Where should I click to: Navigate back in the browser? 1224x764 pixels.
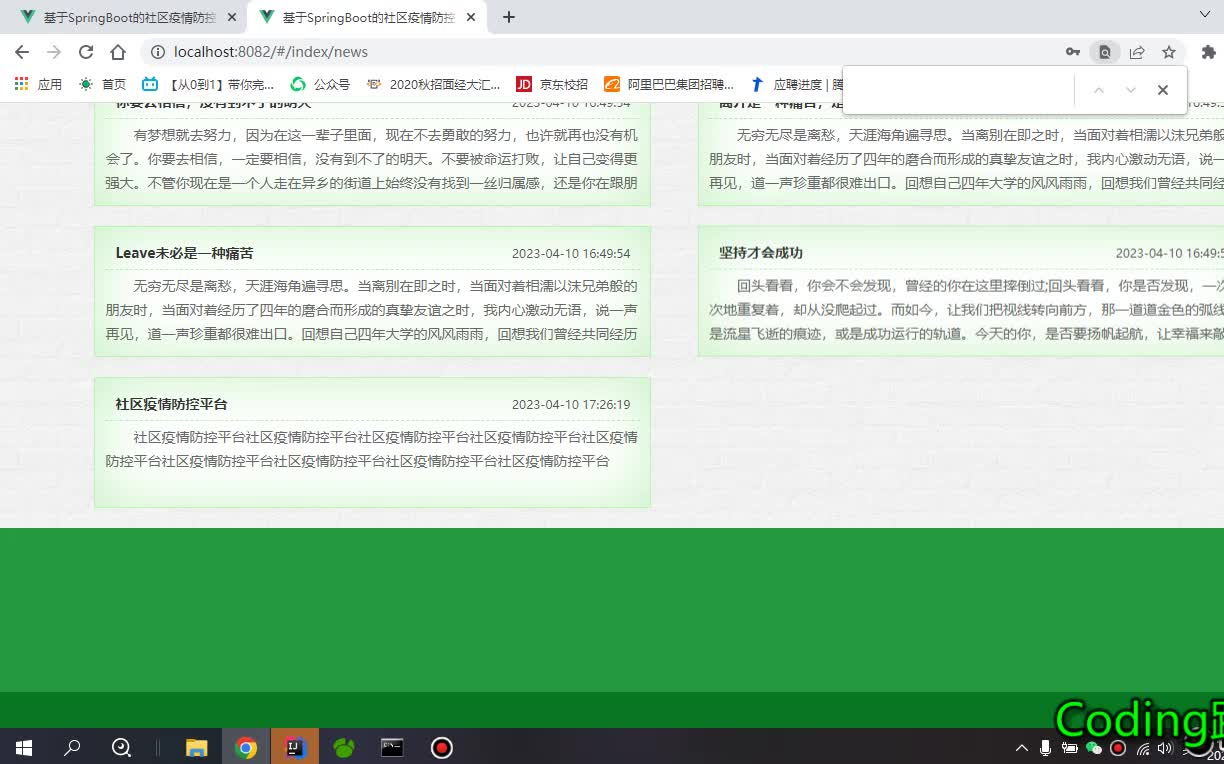[21, 52]
